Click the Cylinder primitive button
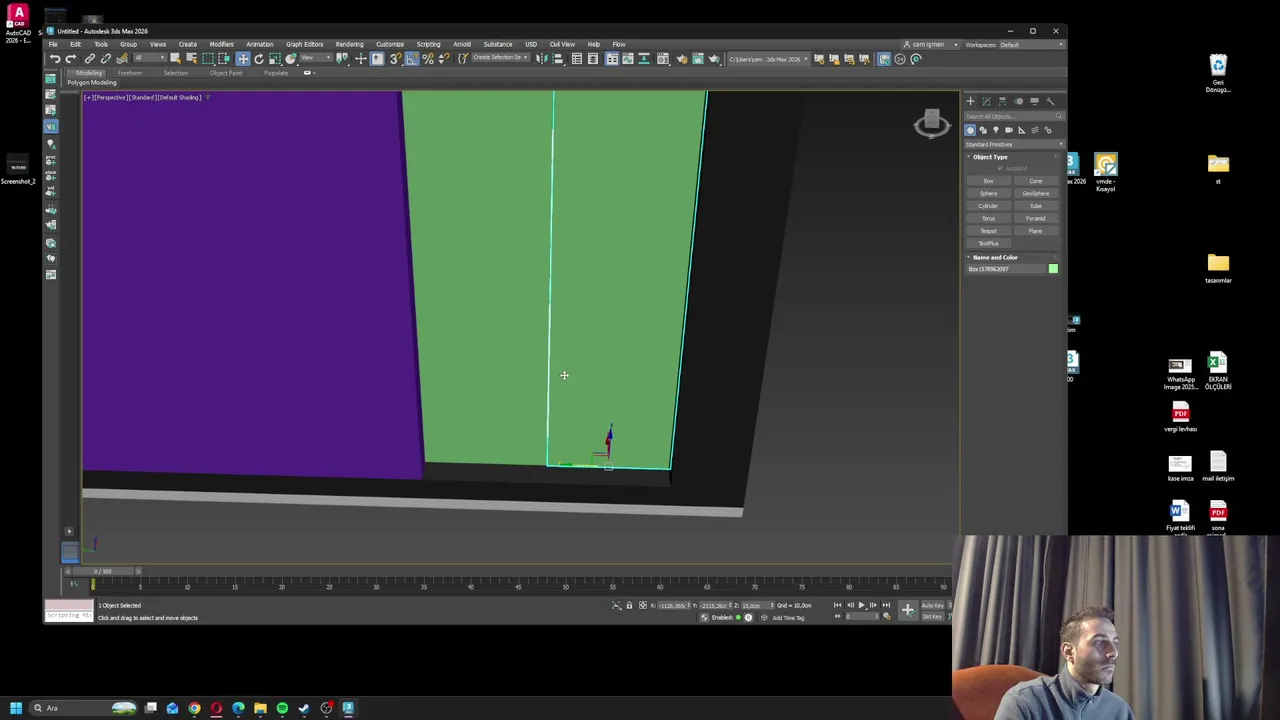Viewport: 1280px width, 720px height. click(x=988, y=206)
